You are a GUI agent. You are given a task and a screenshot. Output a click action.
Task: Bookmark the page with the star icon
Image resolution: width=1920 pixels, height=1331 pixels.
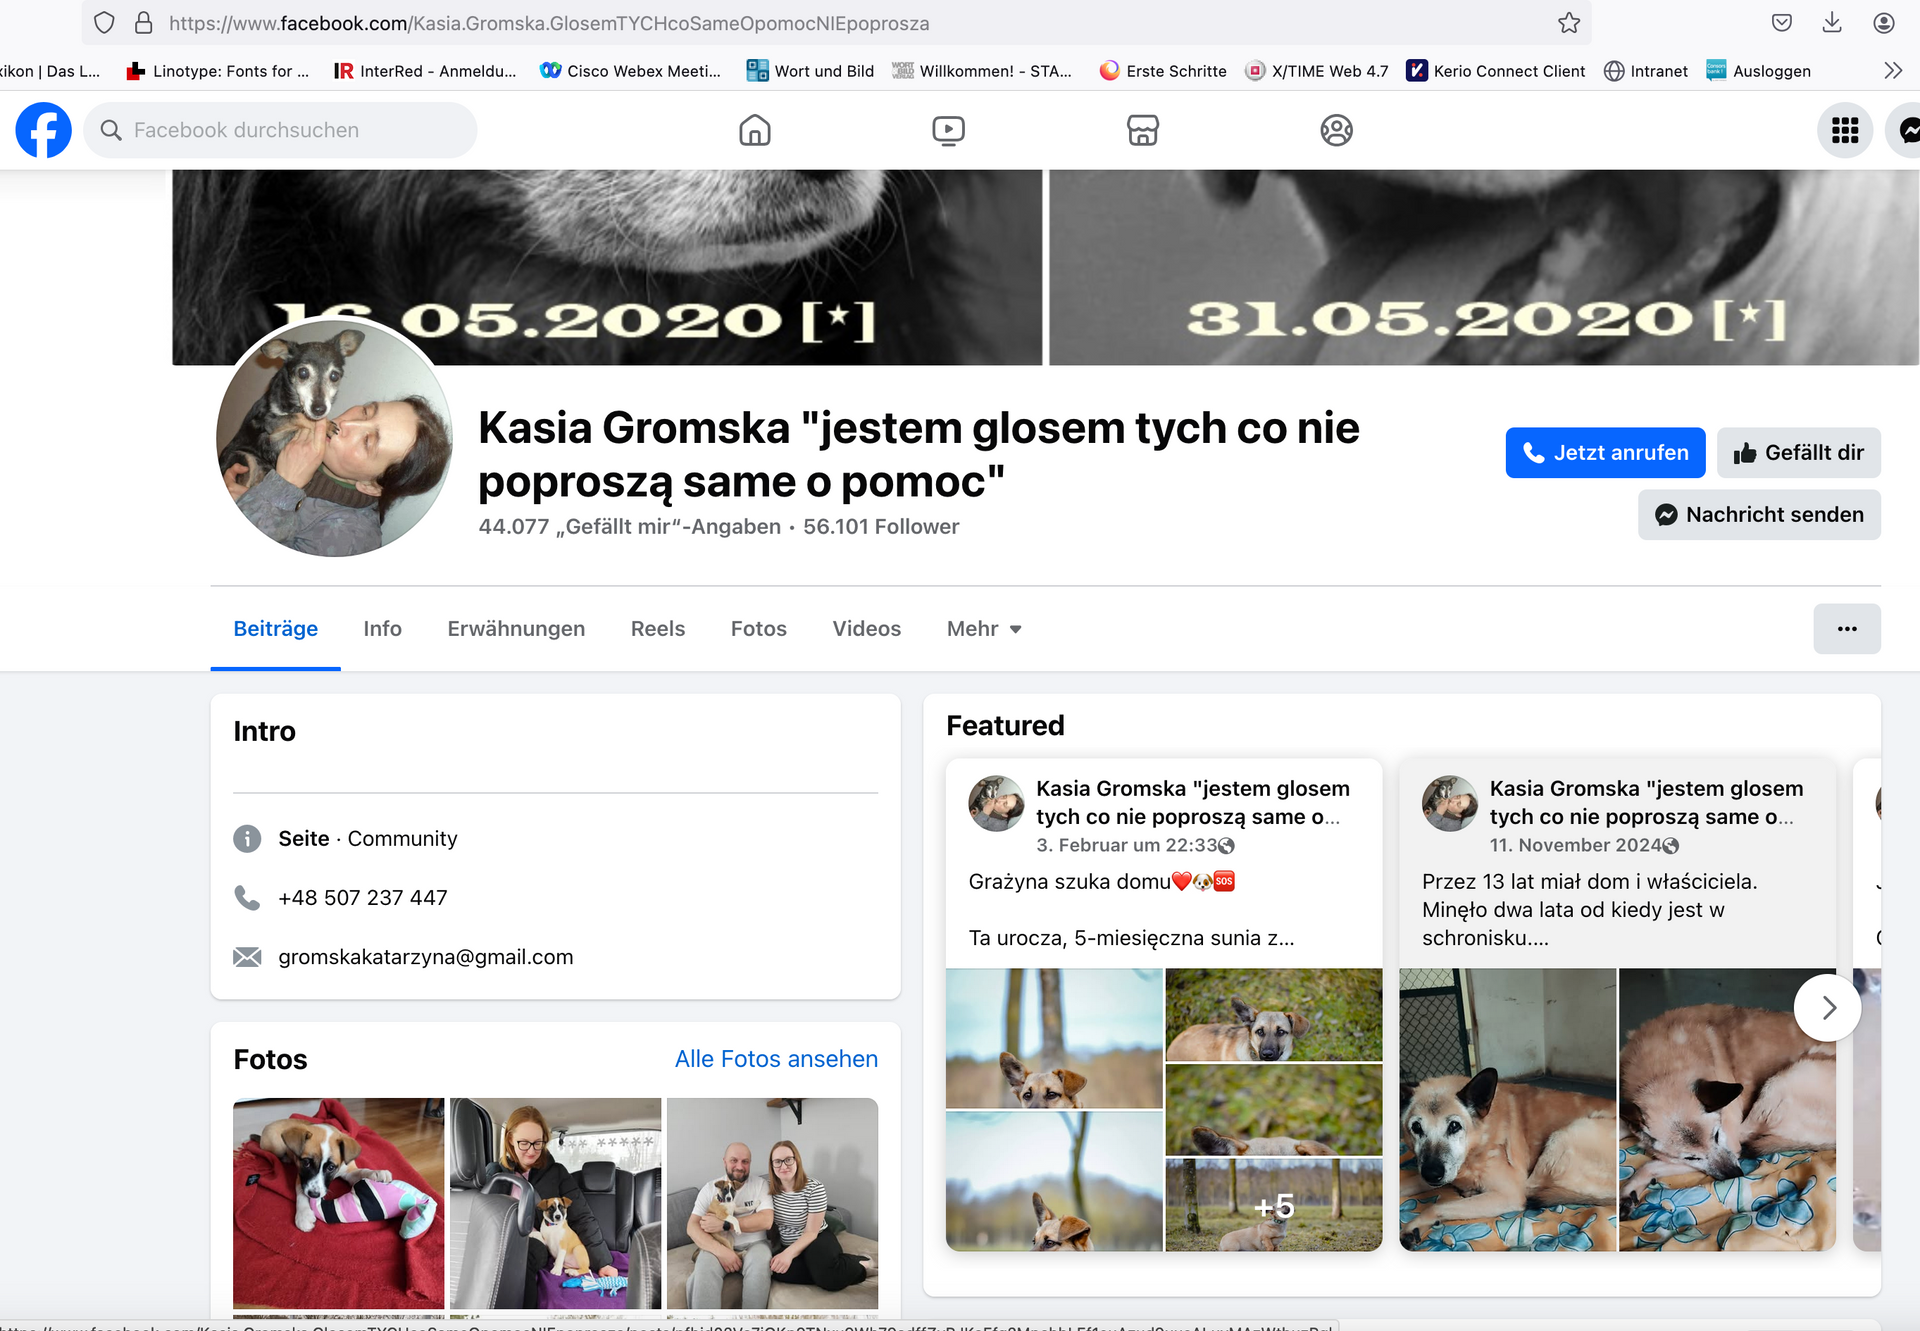coord(1569,23)
